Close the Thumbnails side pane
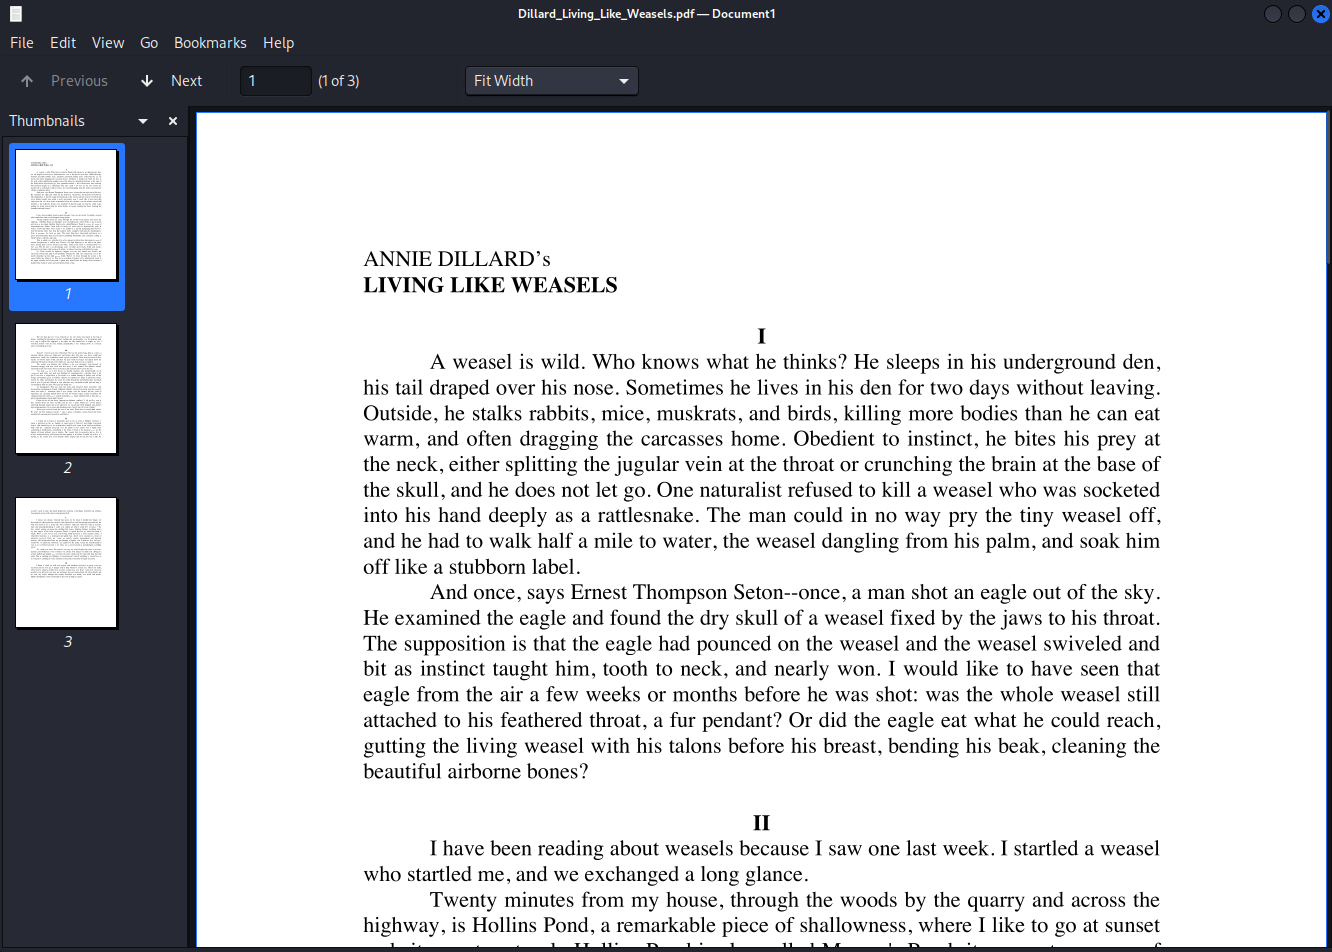1332x952 pixels. tap(173, 121)
